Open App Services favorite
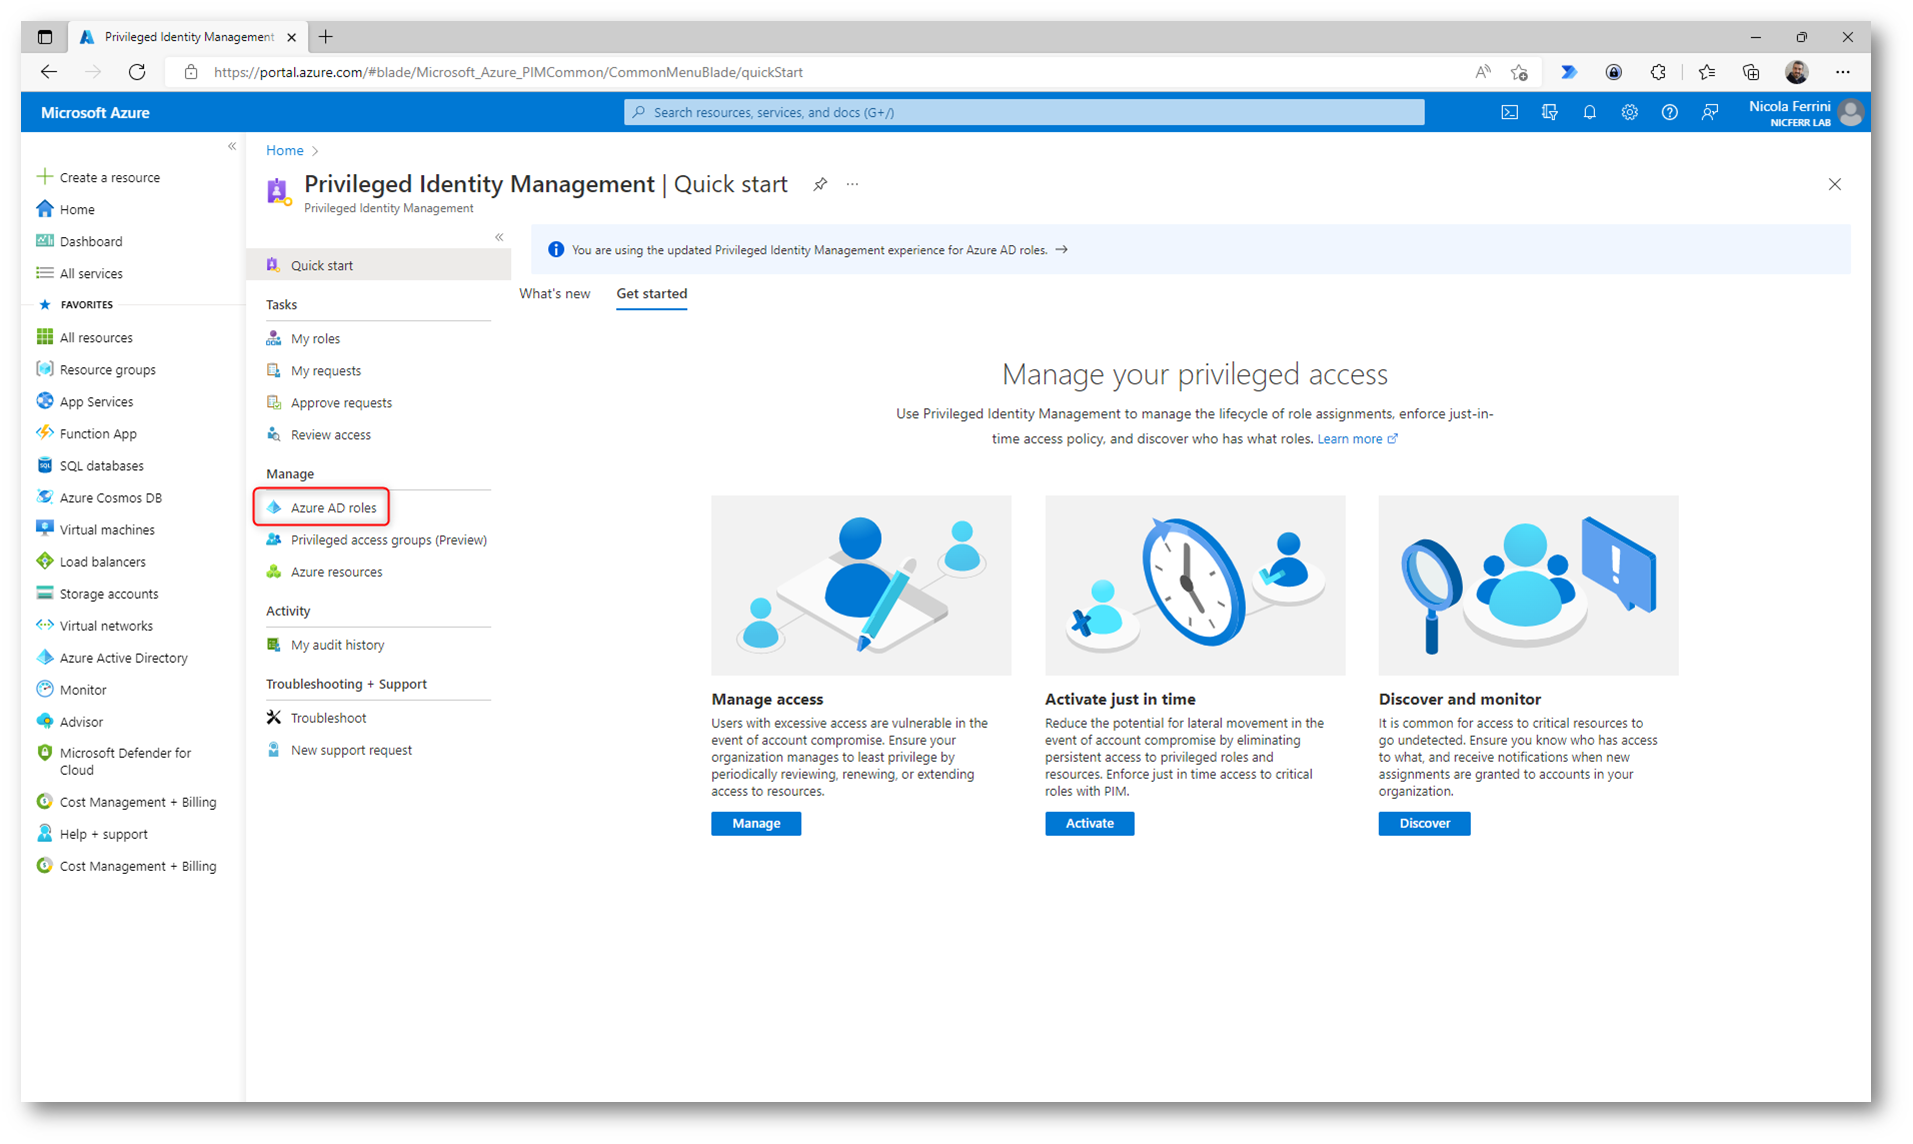This screenshot has width=1913, height=1144. (96, 401)
